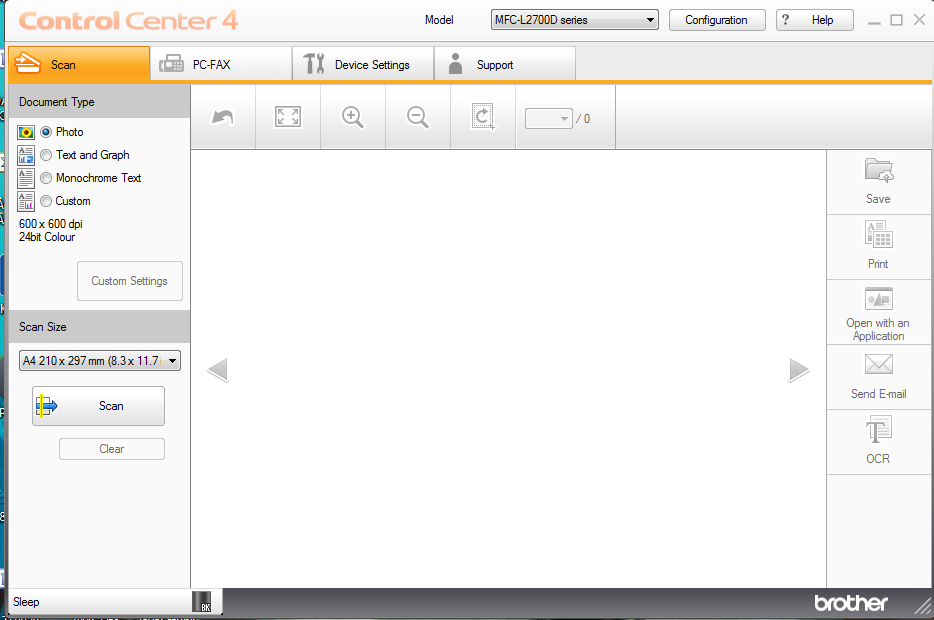Zoom out with the magnifier minus icon
Screen dimensions: 934x620
point(418,117)
